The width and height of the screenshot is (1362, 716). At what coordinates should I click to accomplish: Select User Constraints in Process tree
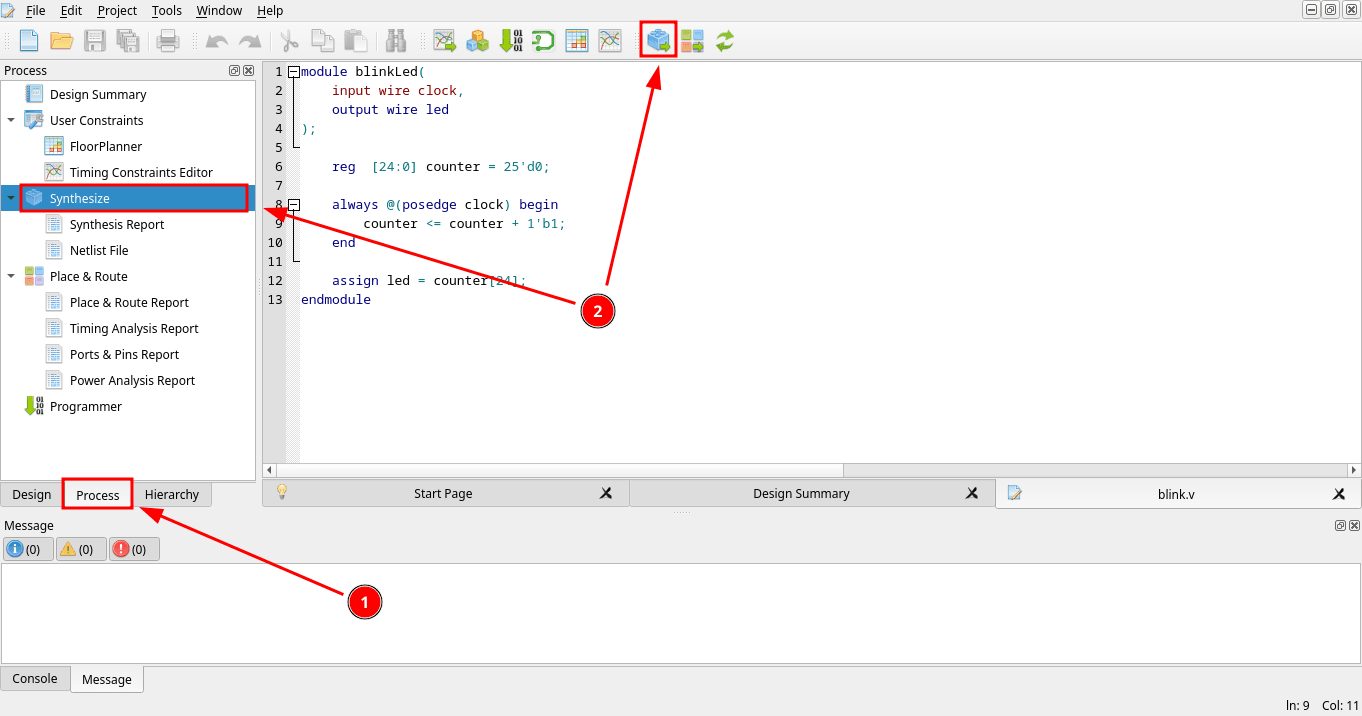96,120
